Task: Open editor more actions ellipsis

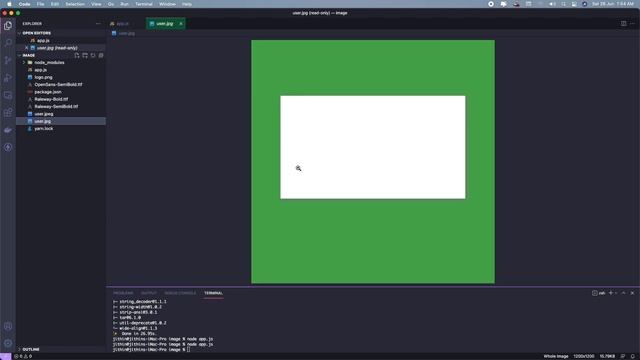Action: click(632, 24)
